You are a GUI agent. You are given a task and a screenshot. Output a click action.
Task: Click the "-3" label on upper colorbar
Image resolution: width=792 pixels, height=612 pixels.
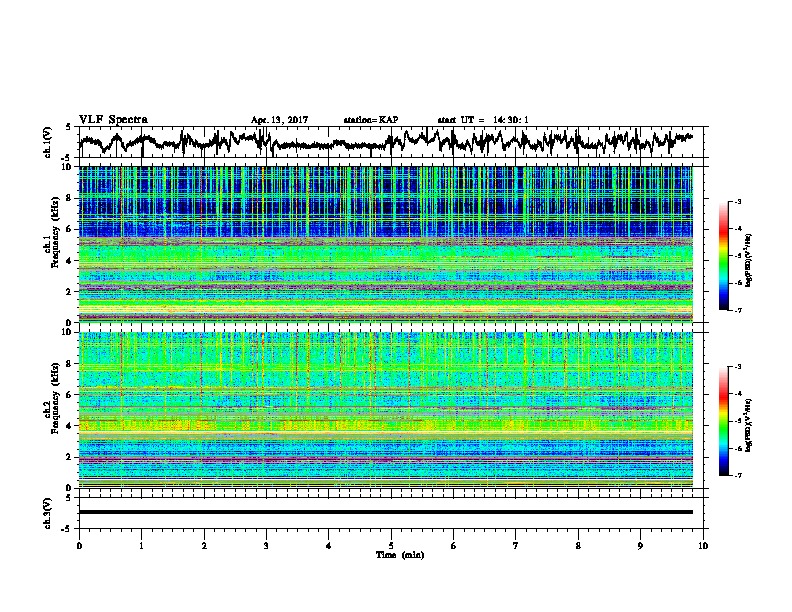(738, 202)
